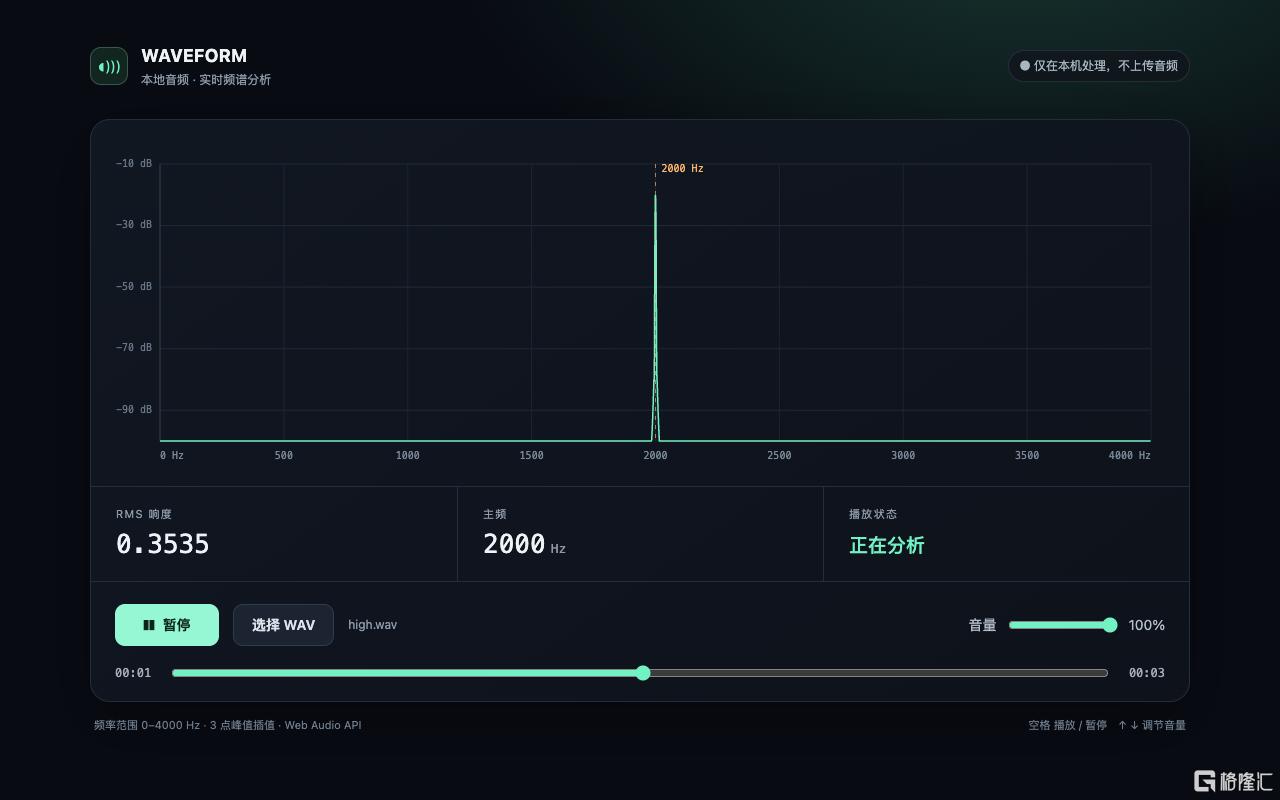Click the elapsed time 00:01
This screenshot has width=1280, height=800.
pos(133,673)
